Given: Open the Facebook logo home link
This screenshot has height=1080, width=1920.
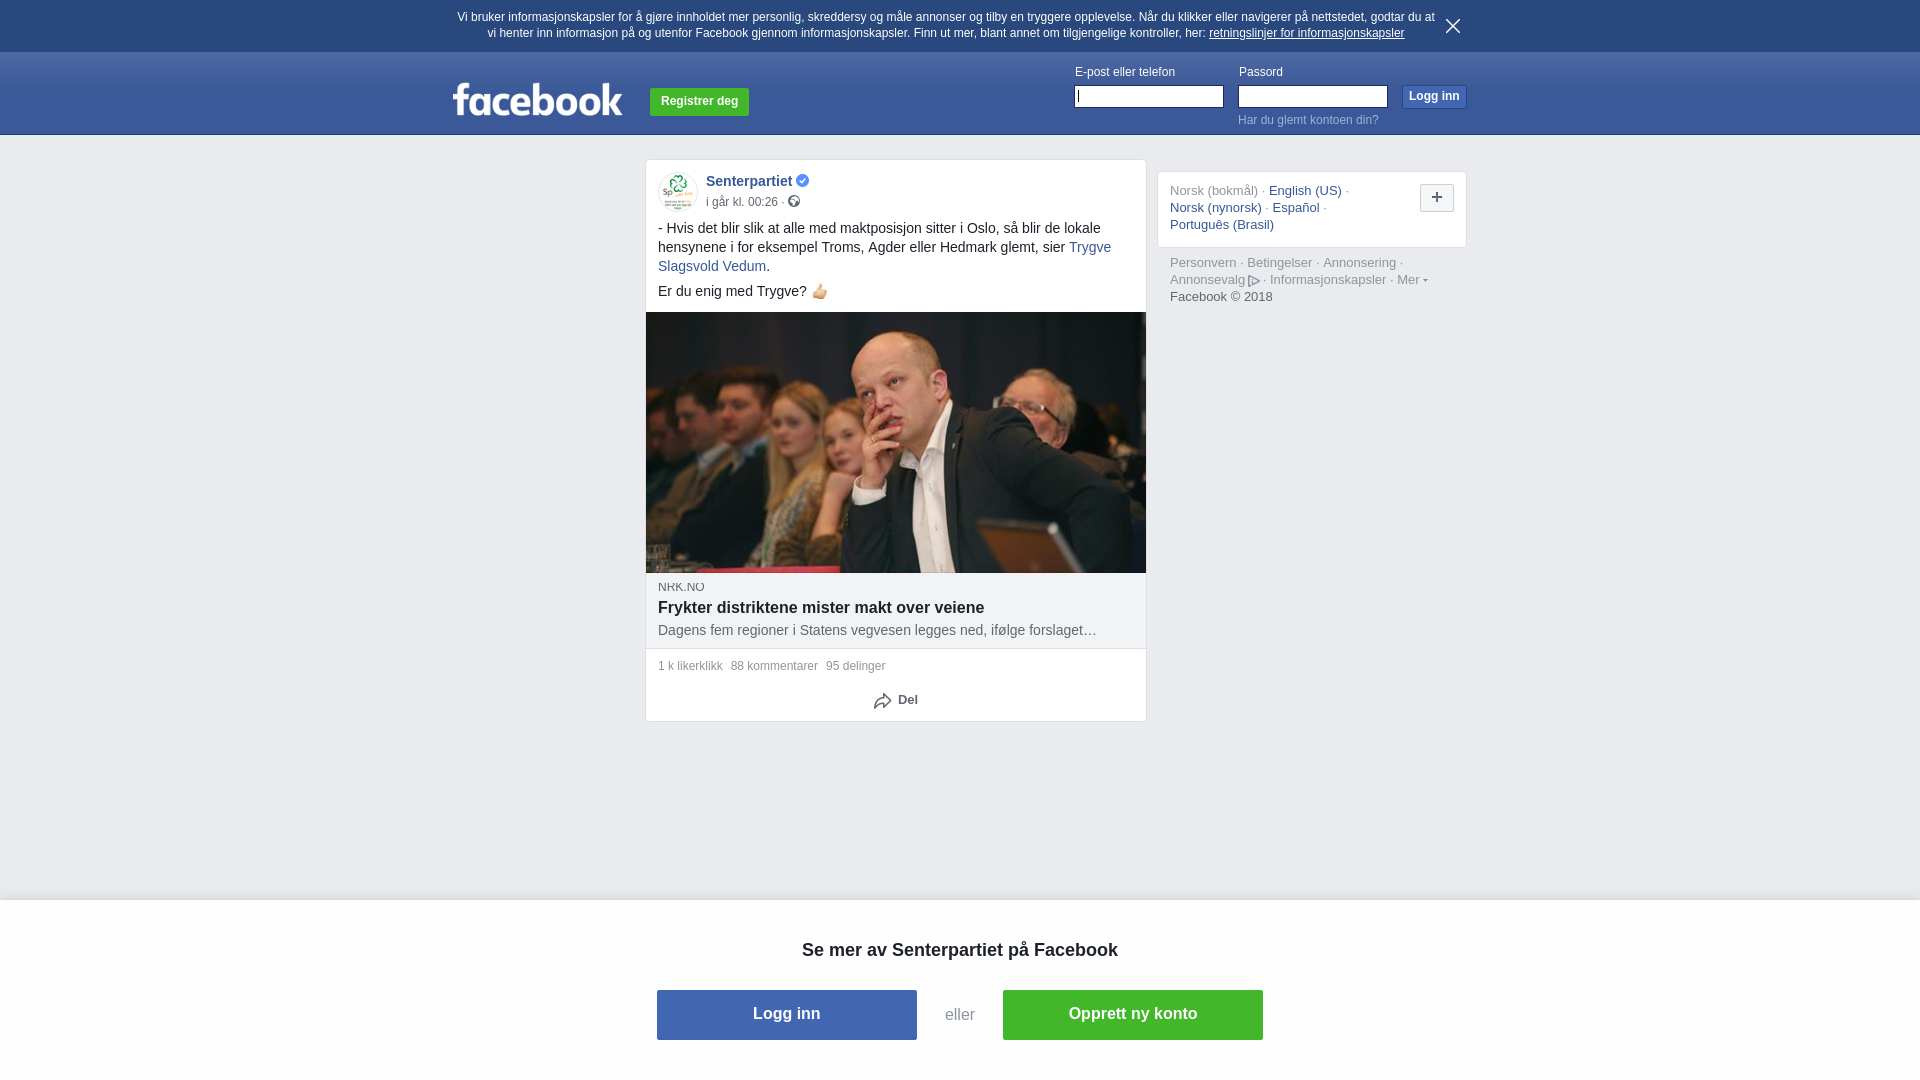Looking at the screenshot, I should (x=537, y=99).
